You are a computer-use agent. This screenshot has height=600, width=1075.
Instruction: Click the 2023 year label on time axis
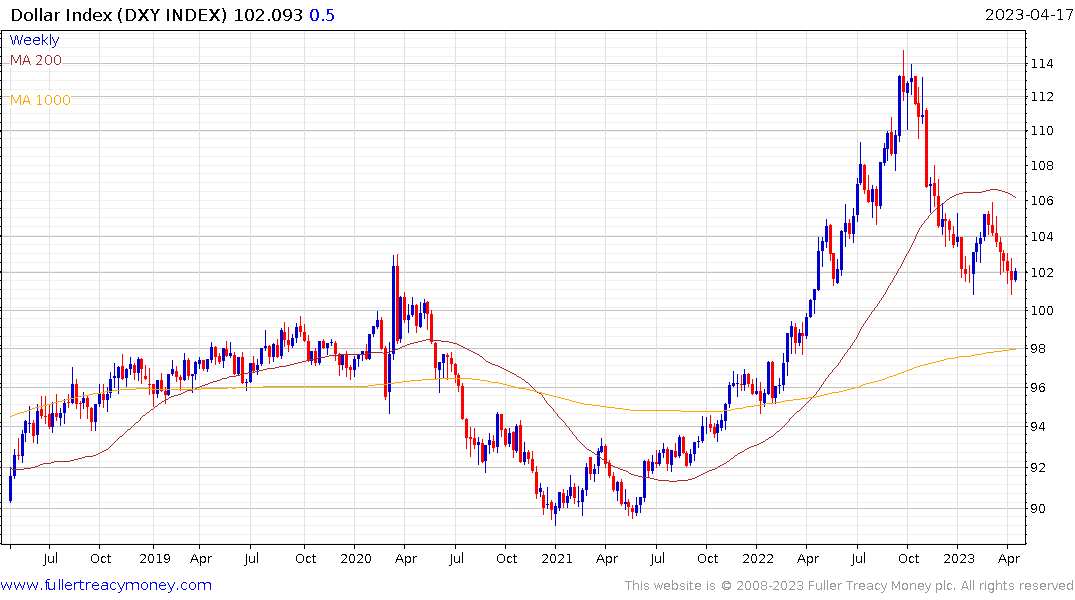pos(958,558)
